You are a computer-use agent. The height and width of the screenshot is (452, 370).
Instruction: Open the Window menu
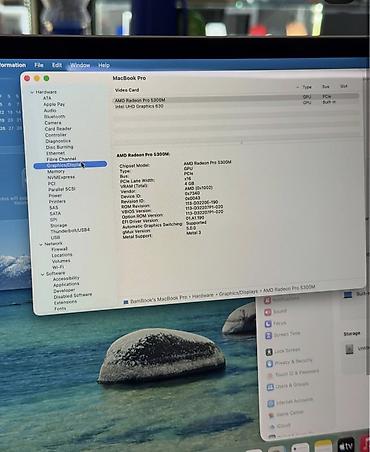(80, 65)
